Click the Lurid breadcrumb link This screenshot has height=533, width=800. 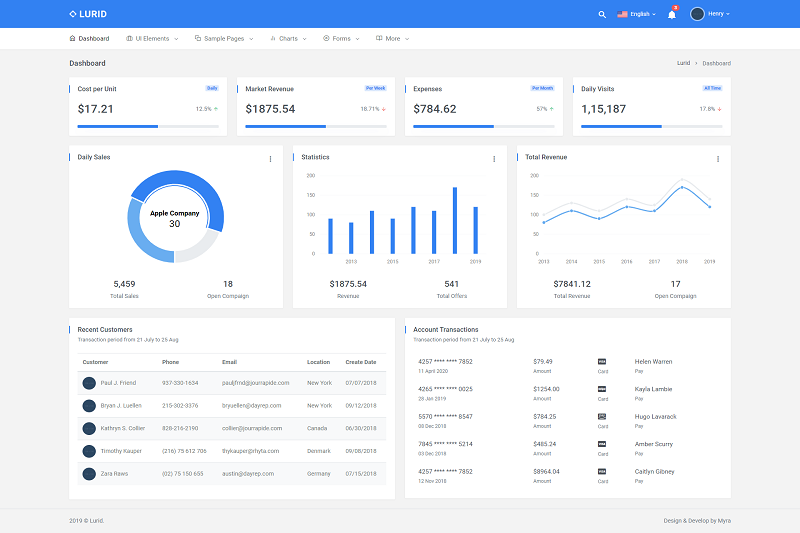click(x=683, y=63)
